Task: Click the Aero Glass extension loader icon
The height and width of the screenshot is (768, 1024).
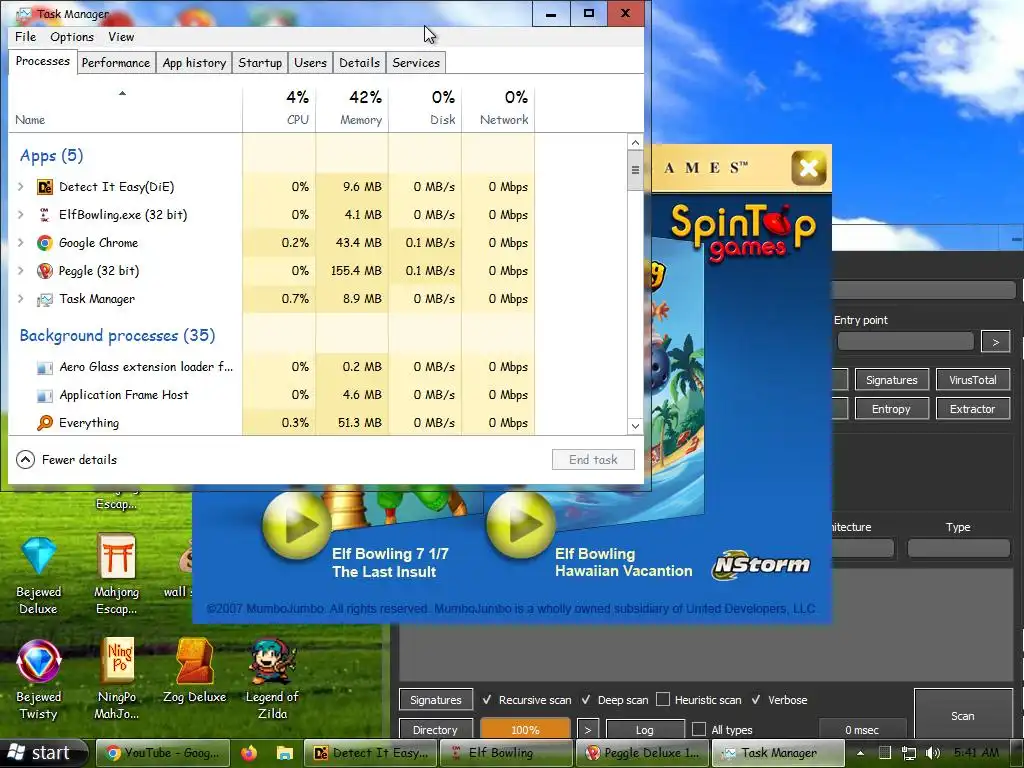Action: point(44,368)
